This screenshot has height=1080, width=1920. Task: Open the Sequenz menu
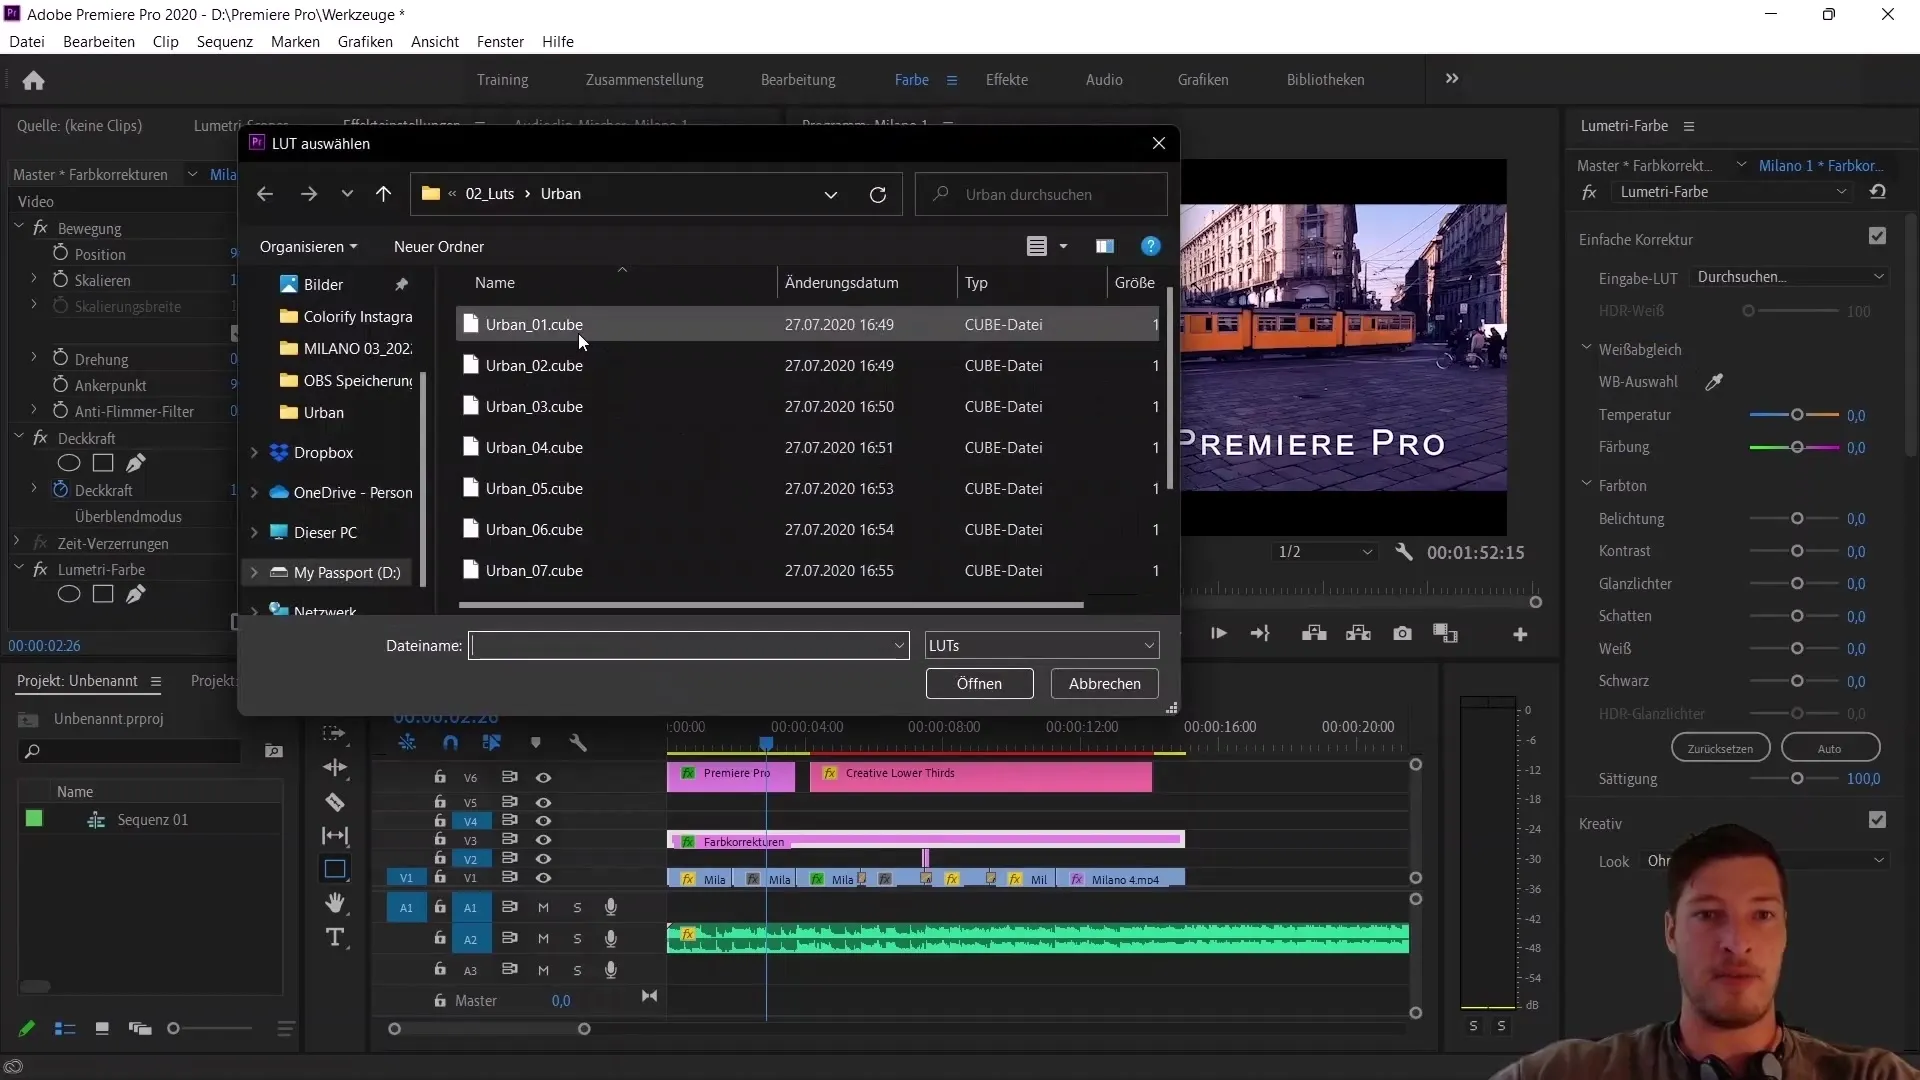pyautogui.click(x=224, y=42)
